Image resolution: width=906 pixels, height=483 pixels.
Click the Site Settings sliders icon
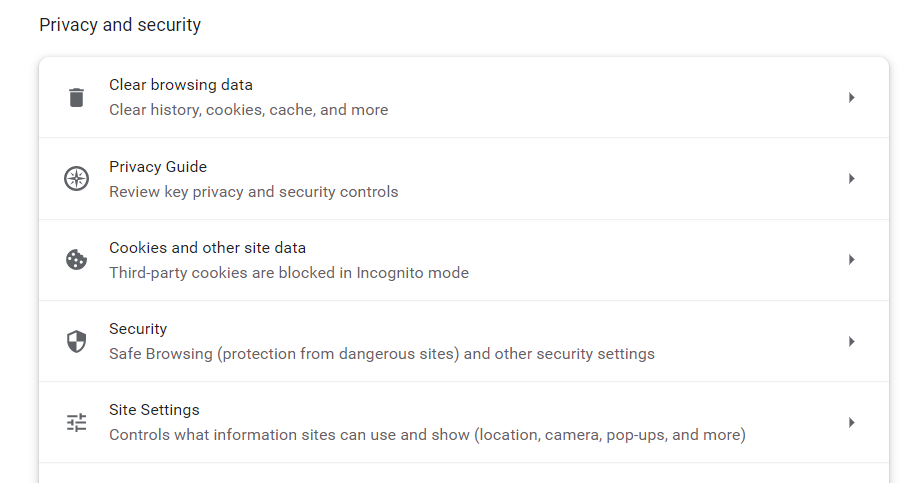[x=77, y=423]
